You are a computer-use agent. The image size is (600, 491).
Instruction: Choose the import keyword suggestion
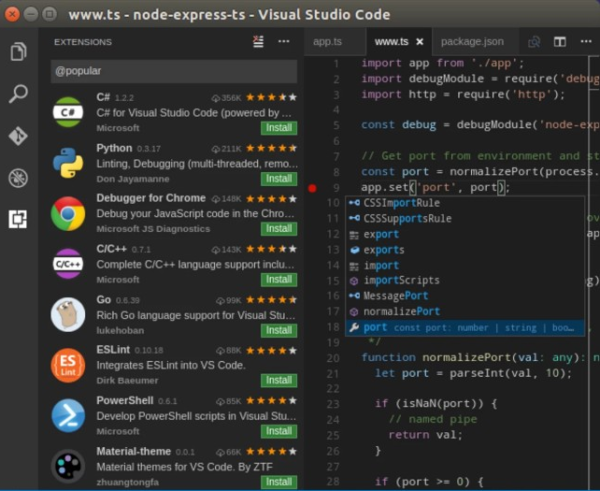[x=465, y=265]
